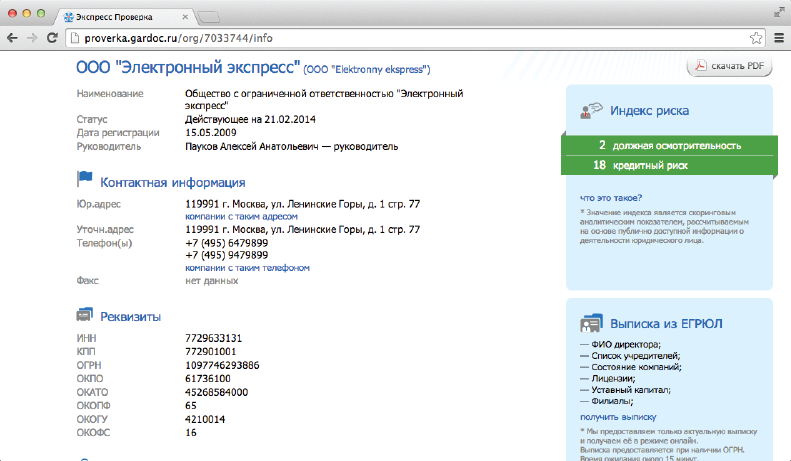The height and width of the screenshot is (461, 791).
Task: Click Факс value нет данных
Action: point(211,281)
